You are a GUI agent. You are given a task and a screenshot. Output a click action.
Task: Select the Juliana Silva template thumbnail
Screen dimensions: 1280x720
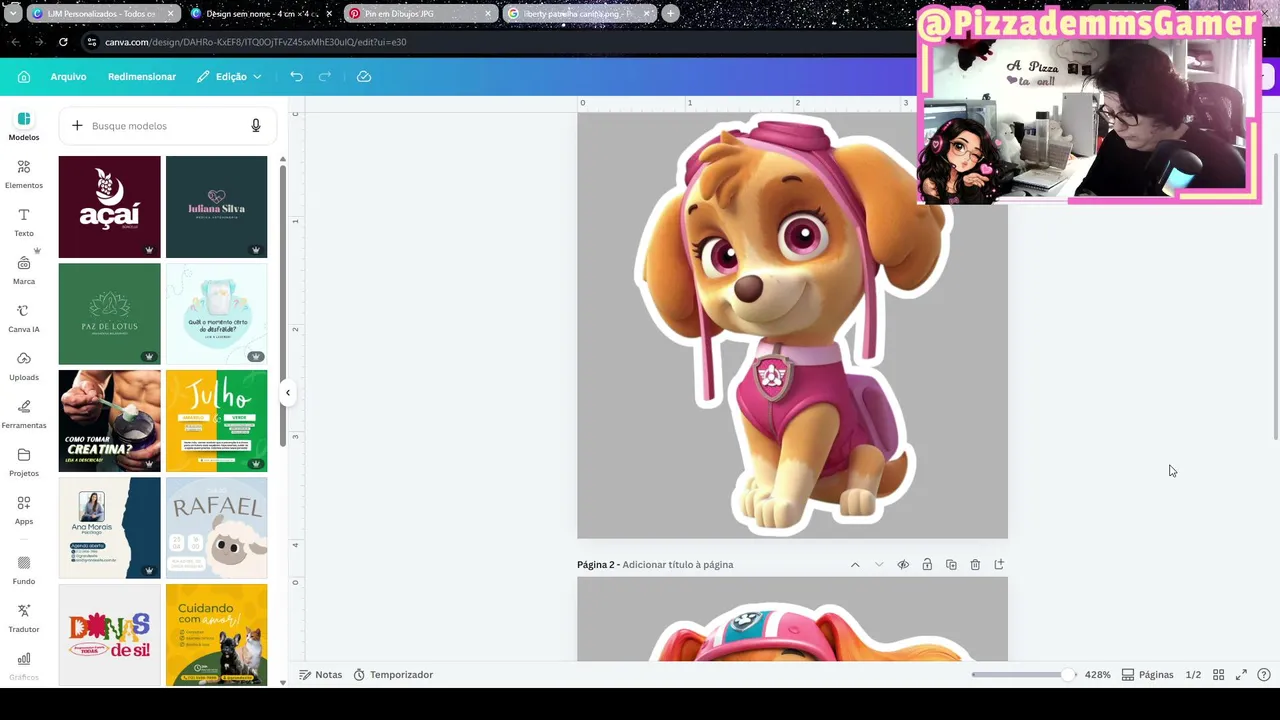217,207
